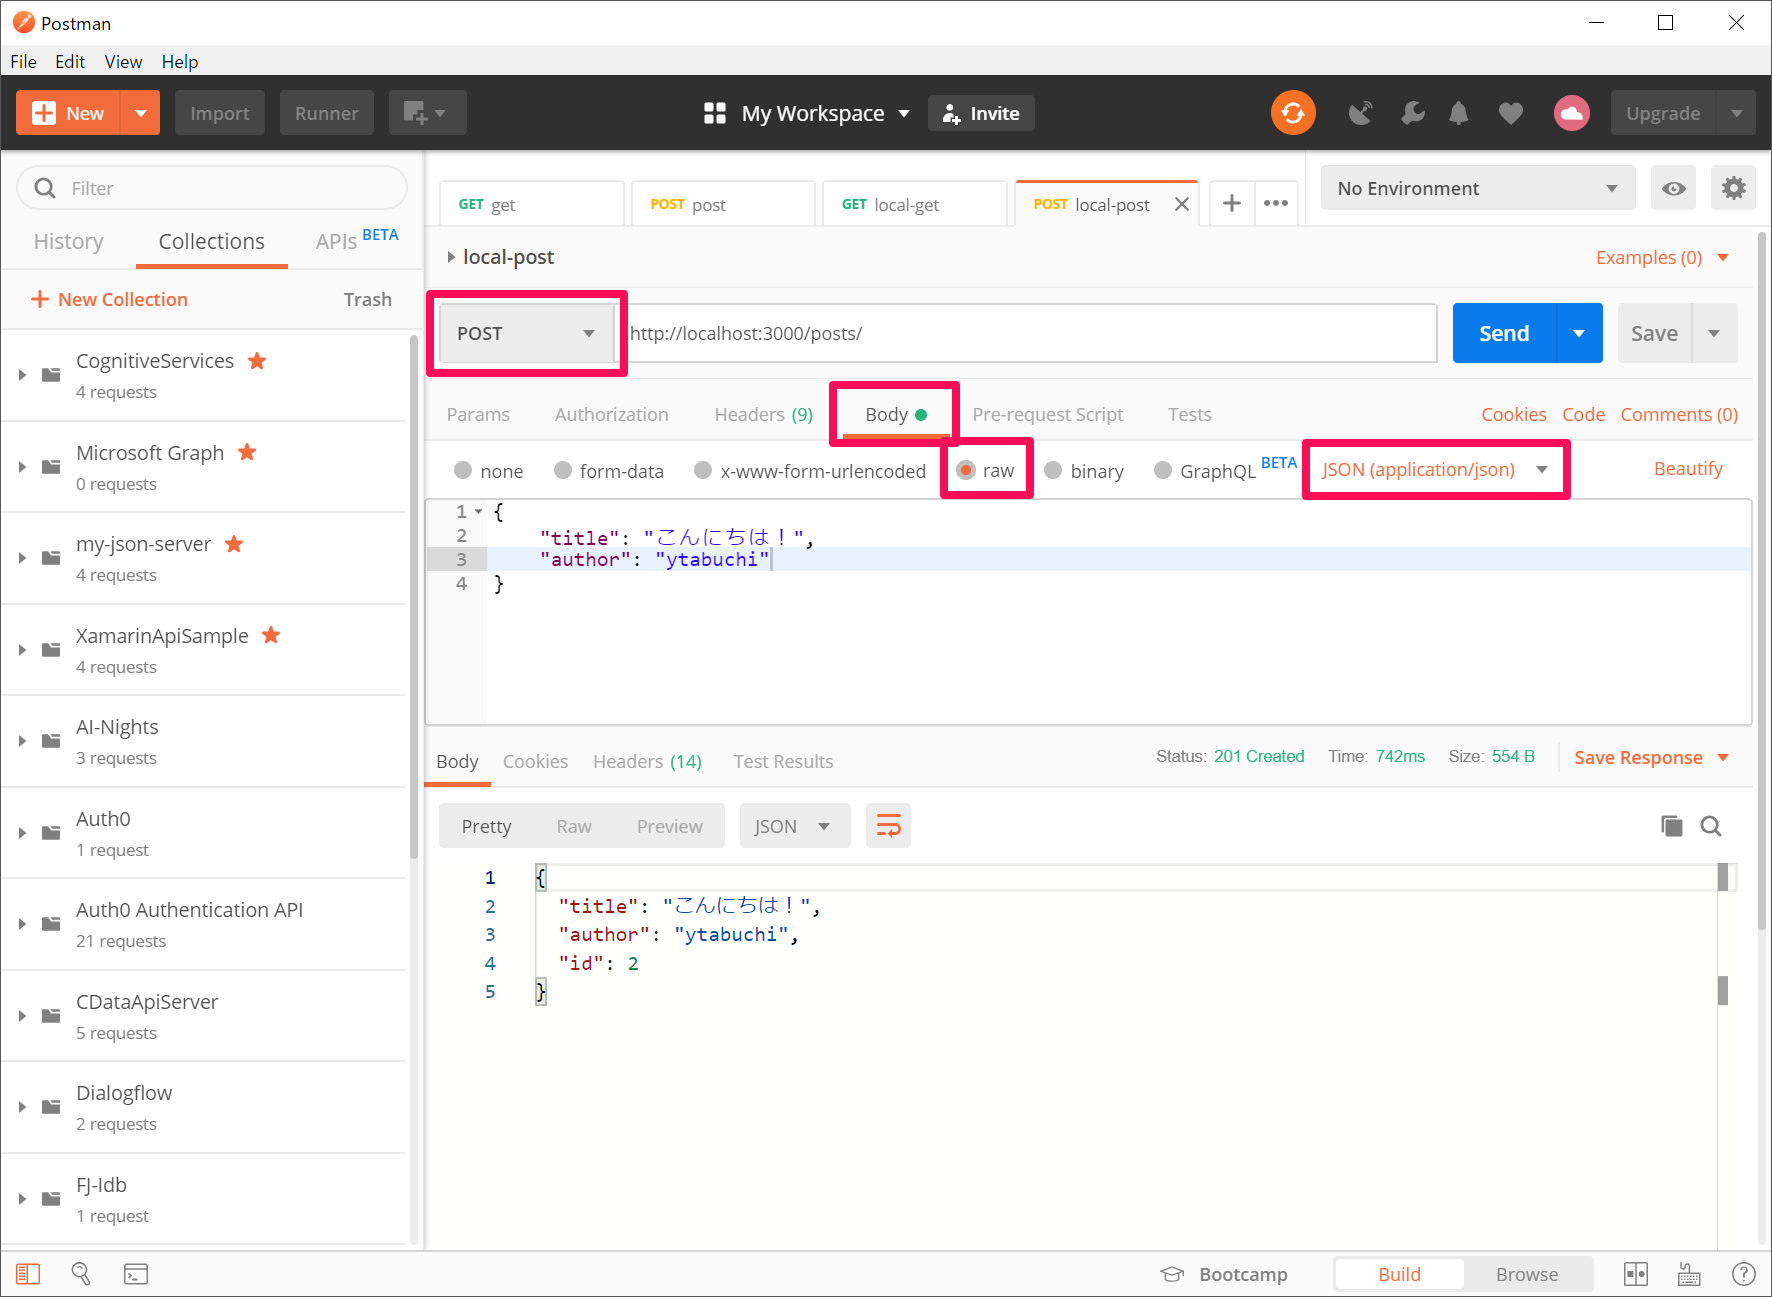The height and width of the screenshot is (1297, 1772).
Task: Open the Test Results response tab
Action: click(x=783, y=761)
